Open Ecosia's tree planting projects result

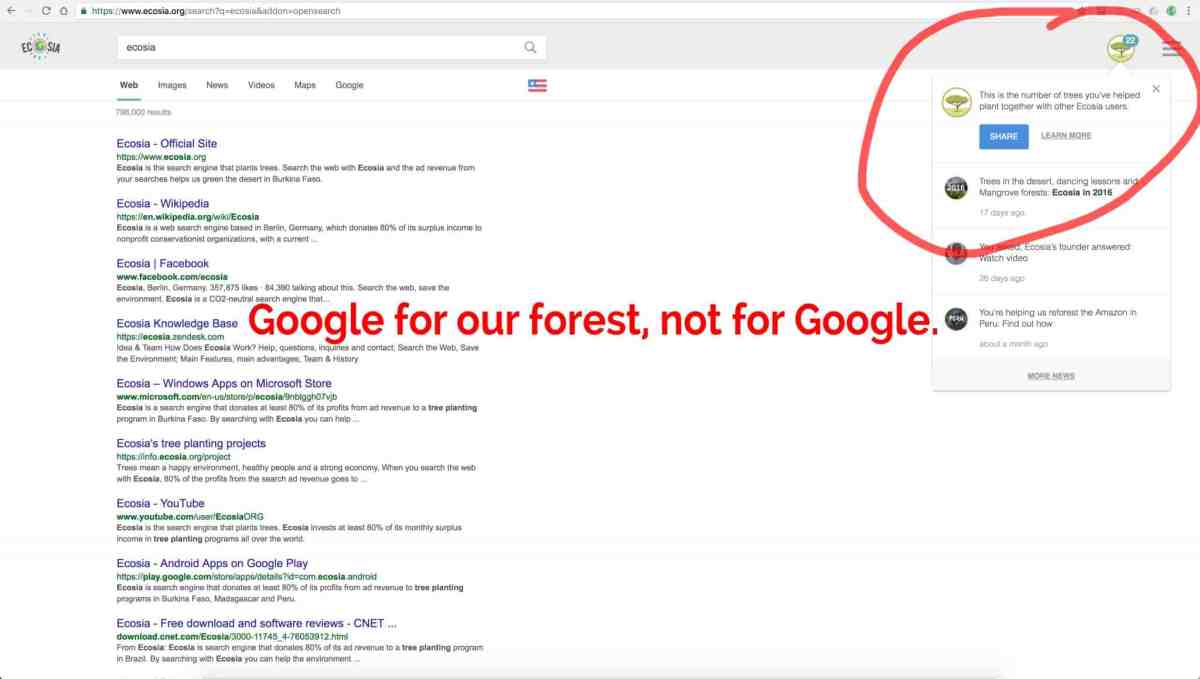click(x=191, y=444)
